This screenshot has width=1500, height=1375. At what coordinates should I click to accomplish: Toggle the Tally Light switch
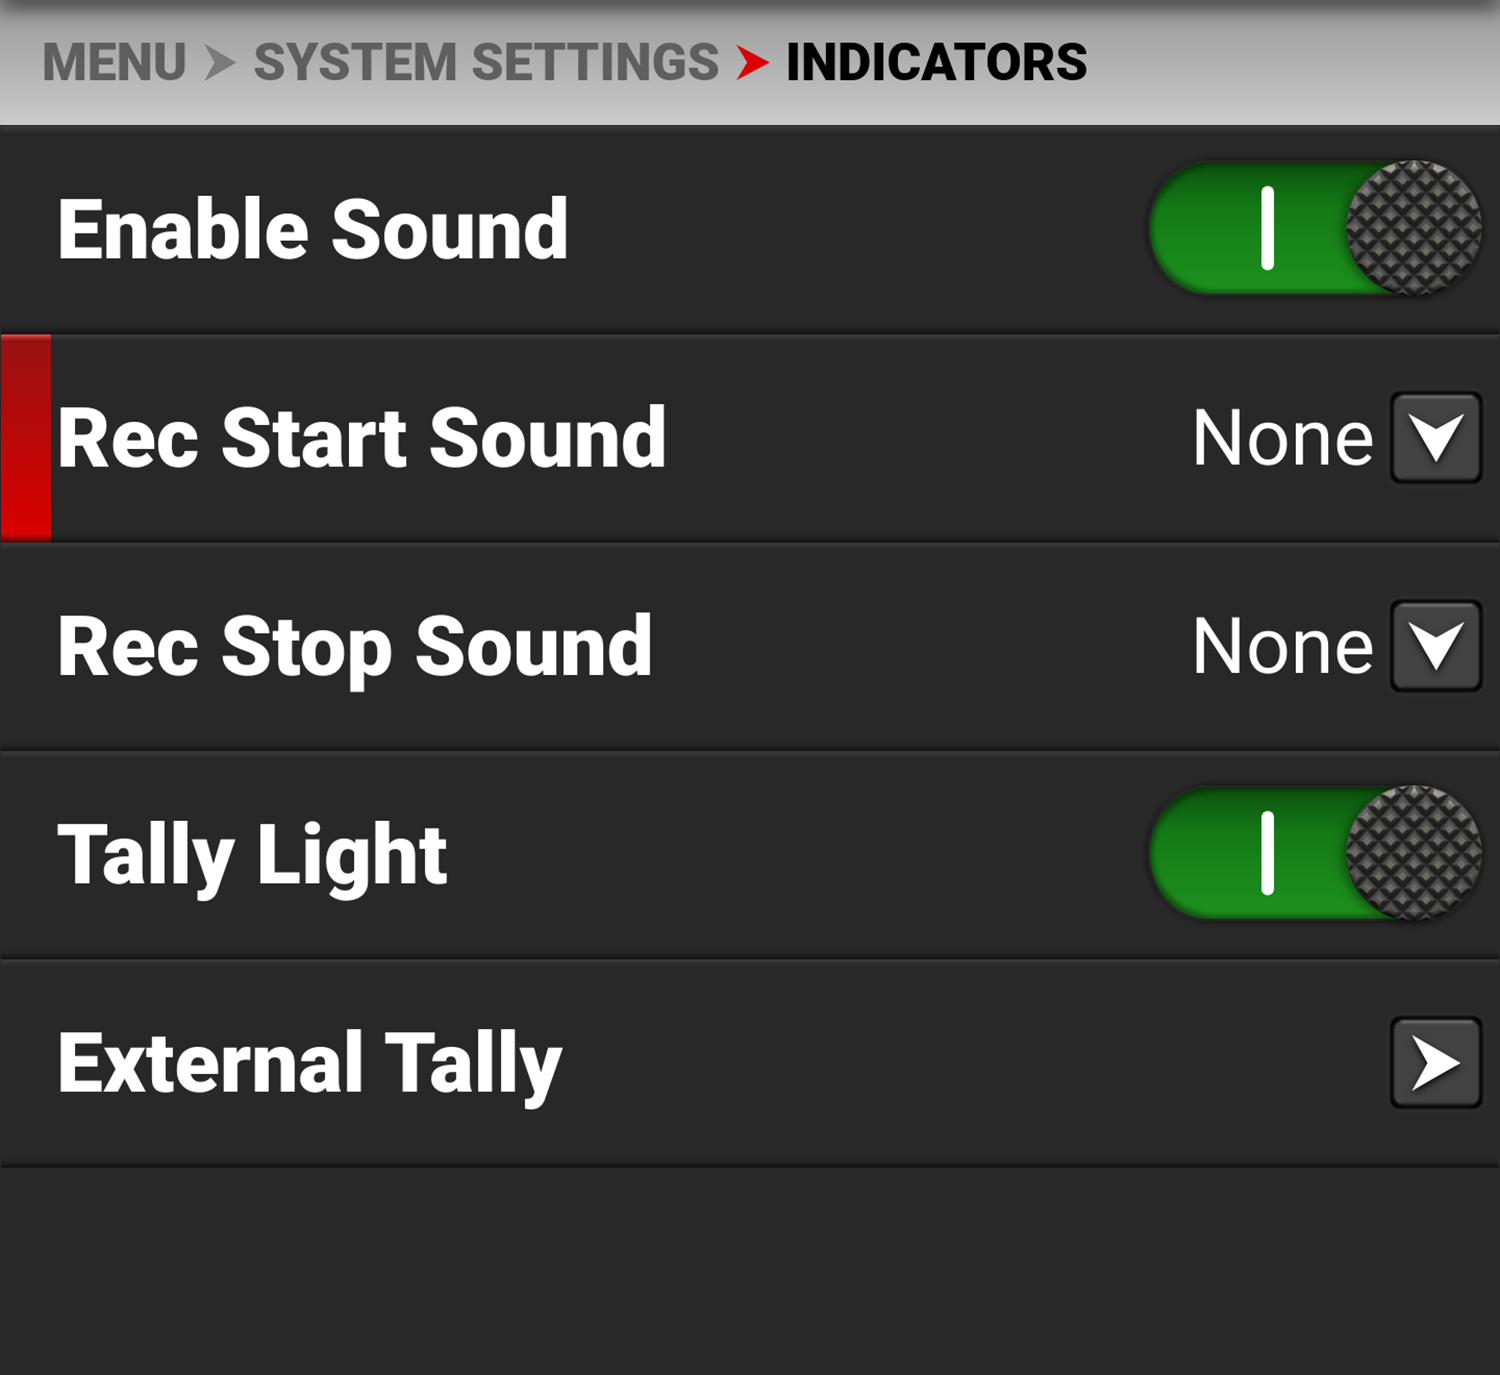1314,853
